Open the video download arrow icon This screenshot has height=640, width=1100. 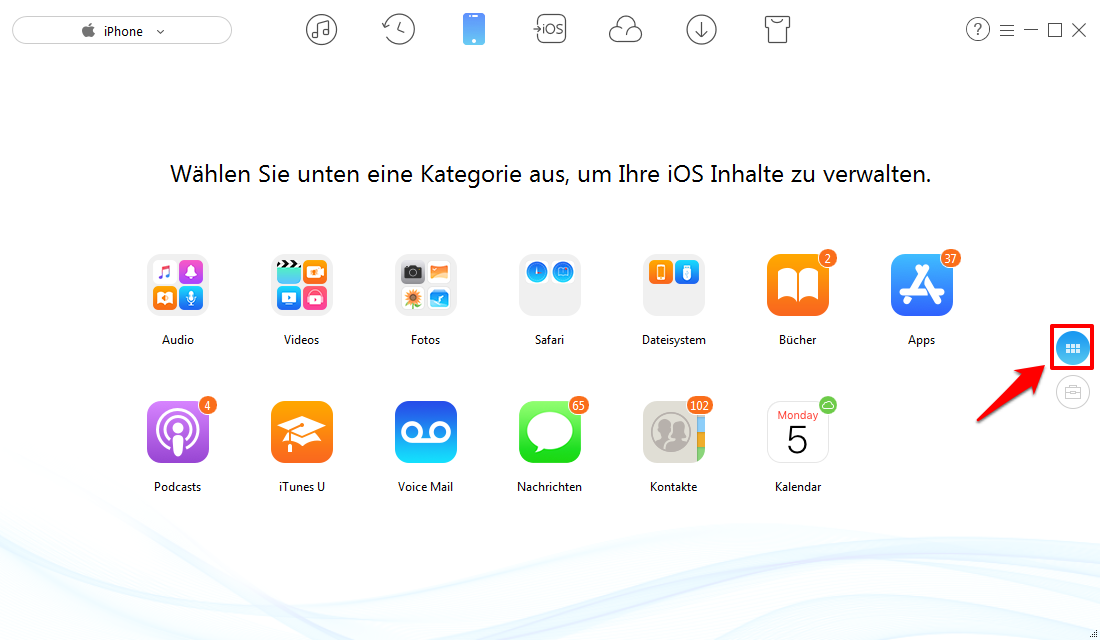(702, 30)
